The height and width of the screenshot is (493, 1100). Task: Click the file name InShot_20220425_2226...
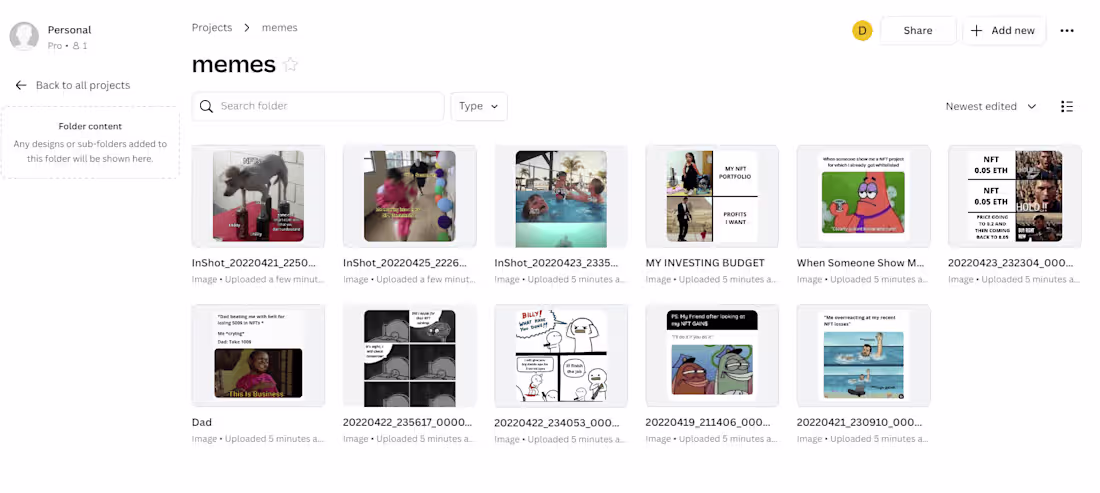point(405,264)
